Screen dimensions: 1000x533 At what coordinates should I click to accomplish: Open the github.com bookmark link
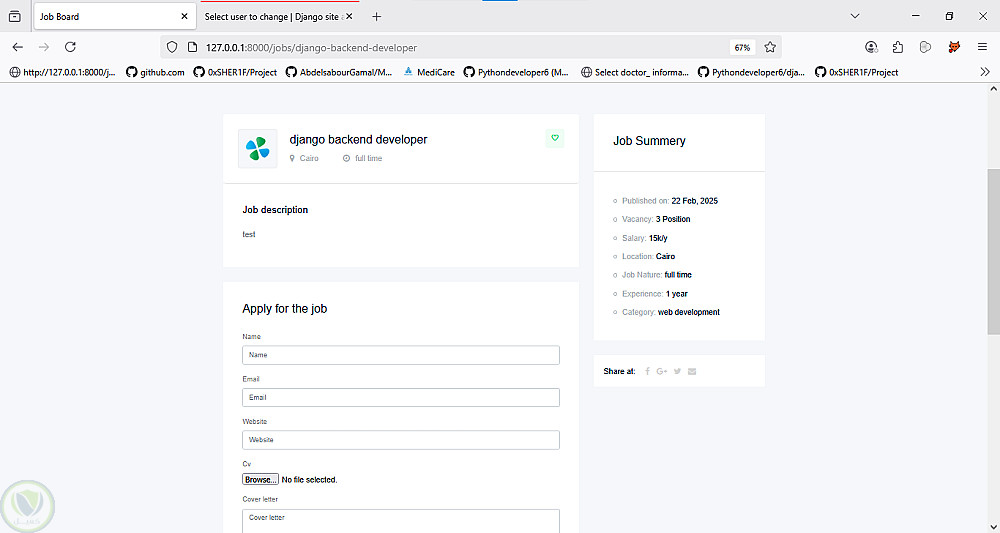tap(155, 72)
